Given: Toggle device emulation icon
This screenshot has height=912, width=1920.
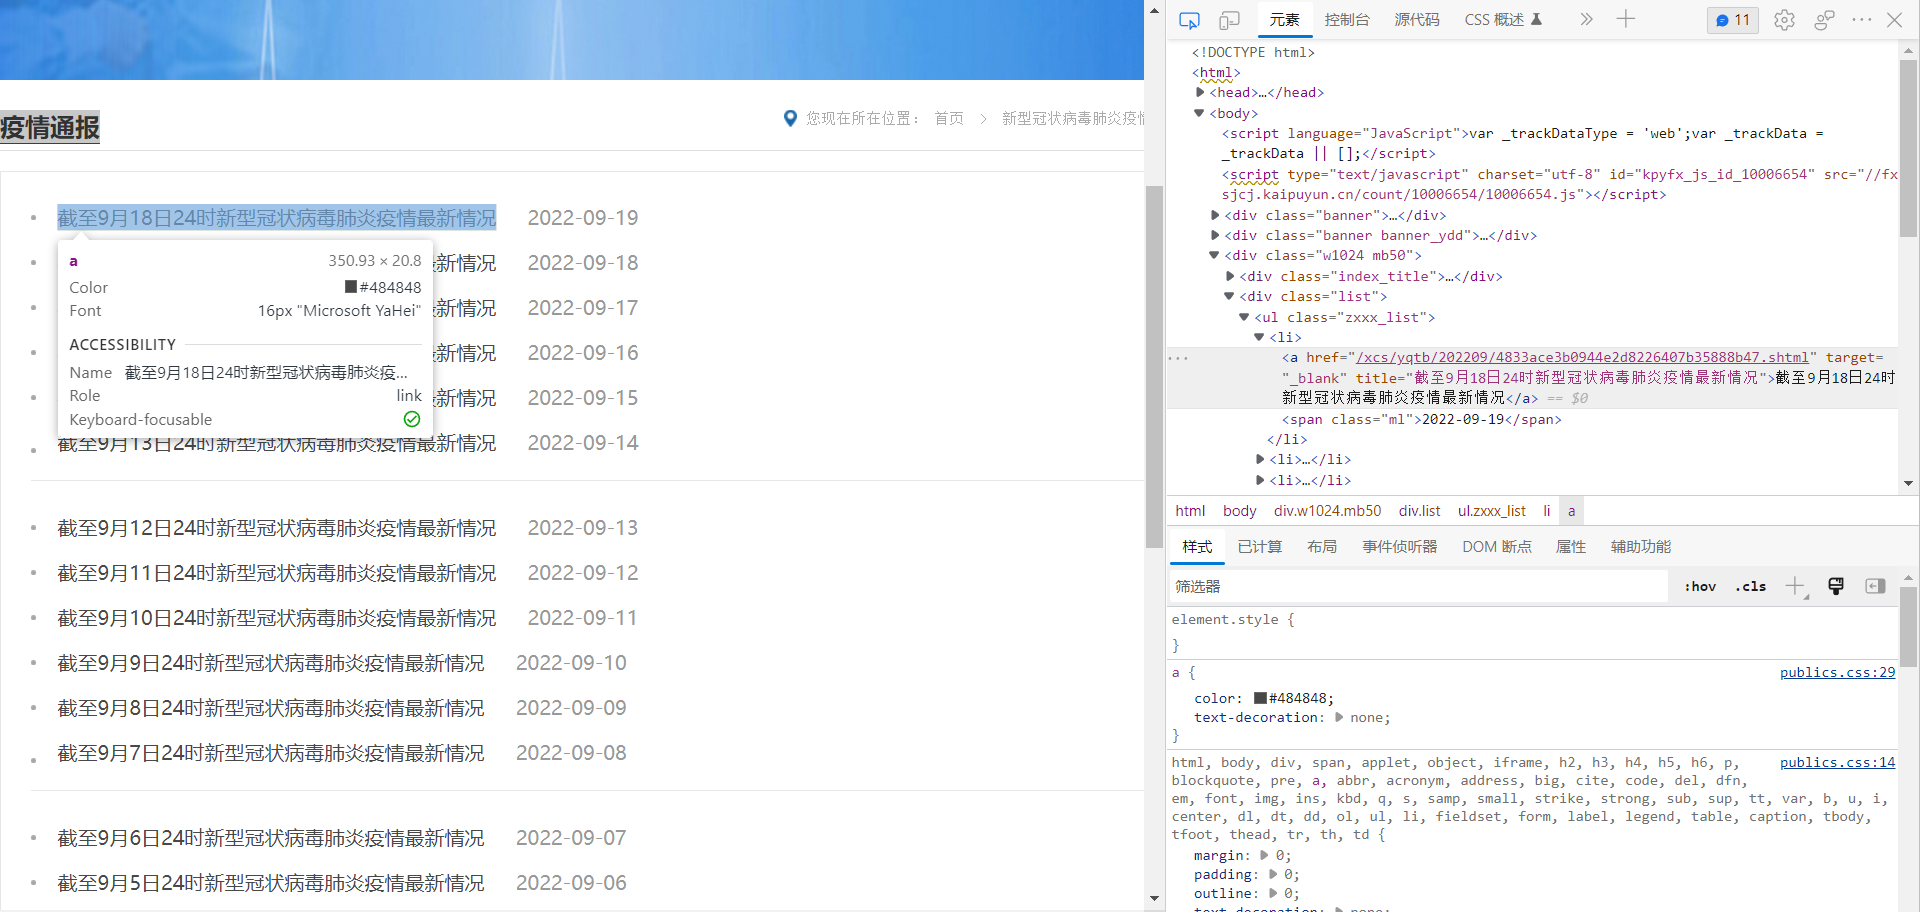Looking at the screenshot, I should click(x=1229, y=20).
